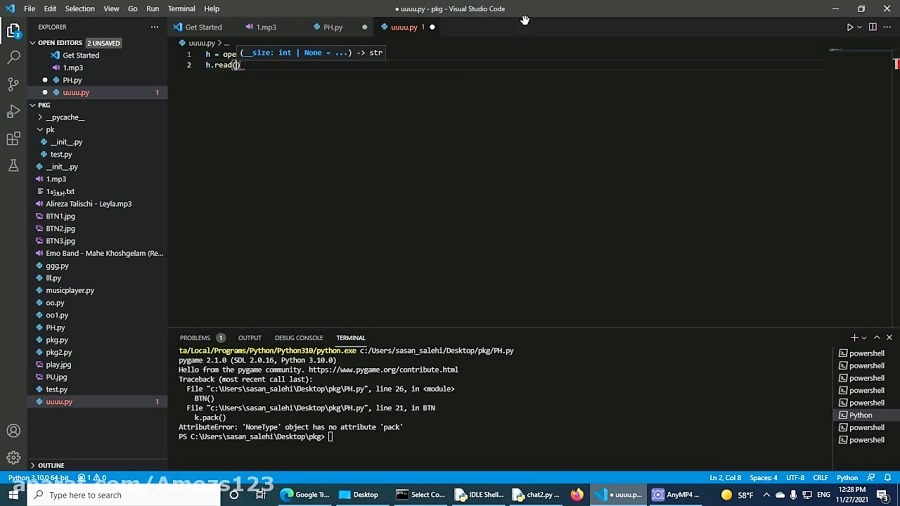Open Alireza Talischi - Leyla.mp3 file
The image size is (900, 506).
pos(89,204)
